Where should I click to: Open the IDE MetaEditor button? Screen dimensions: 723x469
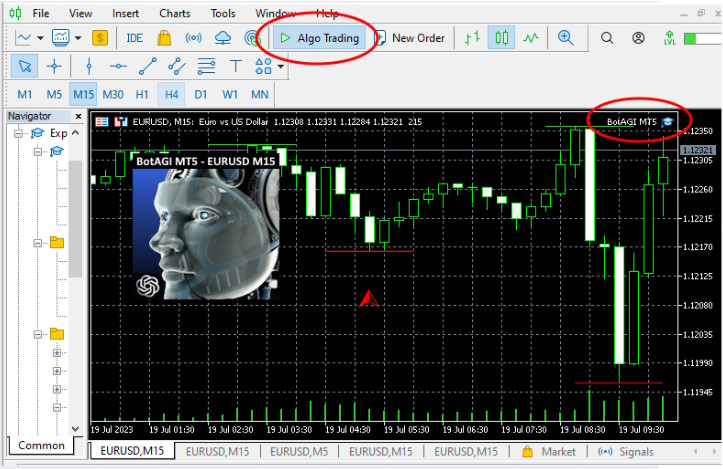(x=135, y=38)
